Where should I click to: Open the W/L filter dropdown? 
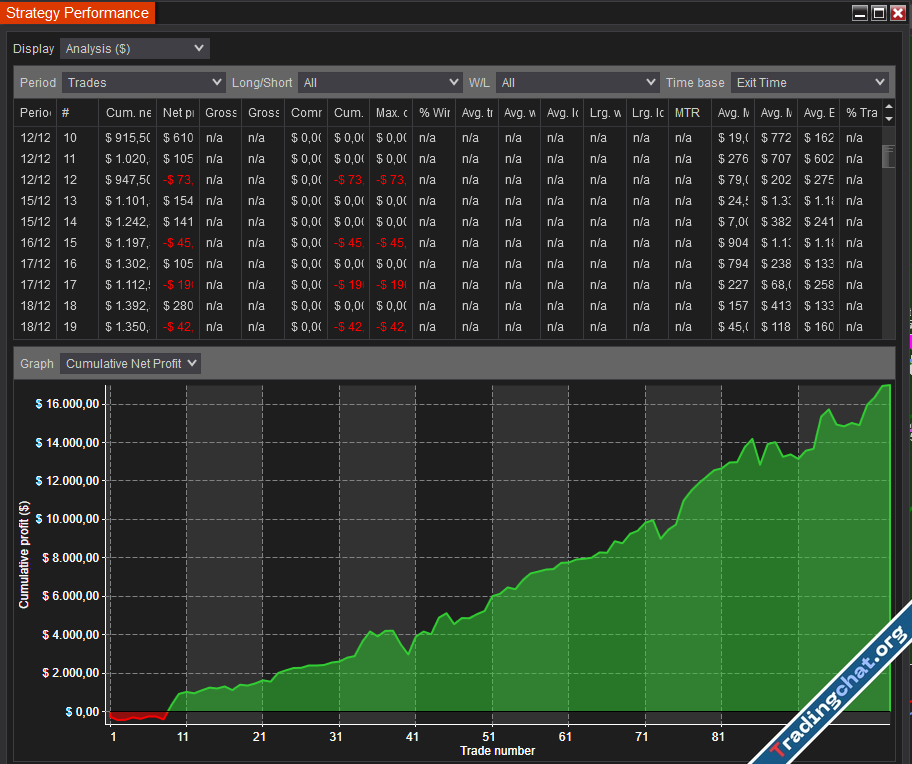[x=578, y=82]
